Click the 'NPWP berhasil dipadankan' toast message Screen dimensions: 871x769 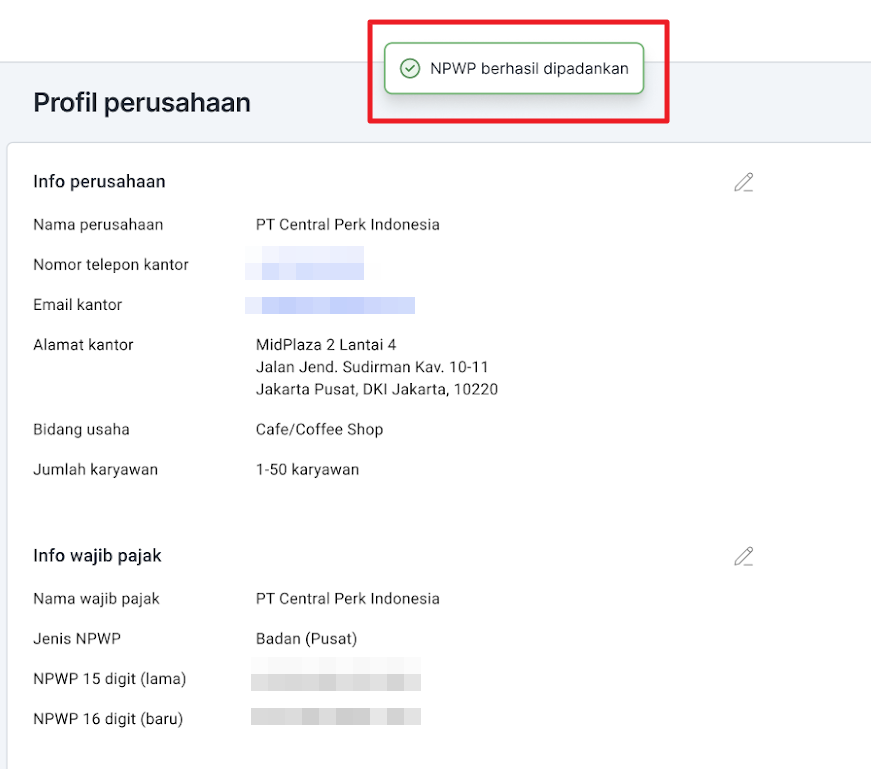coord(514,68)
